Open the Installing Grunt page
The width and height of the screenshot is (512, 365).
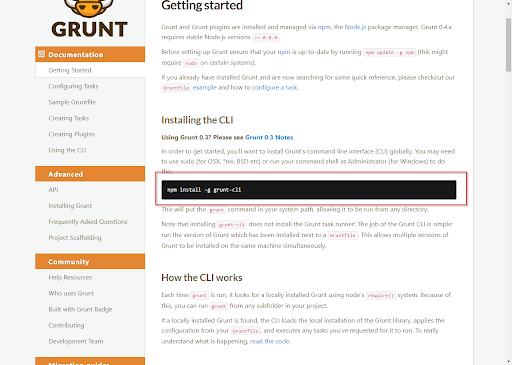click(70, 206)
